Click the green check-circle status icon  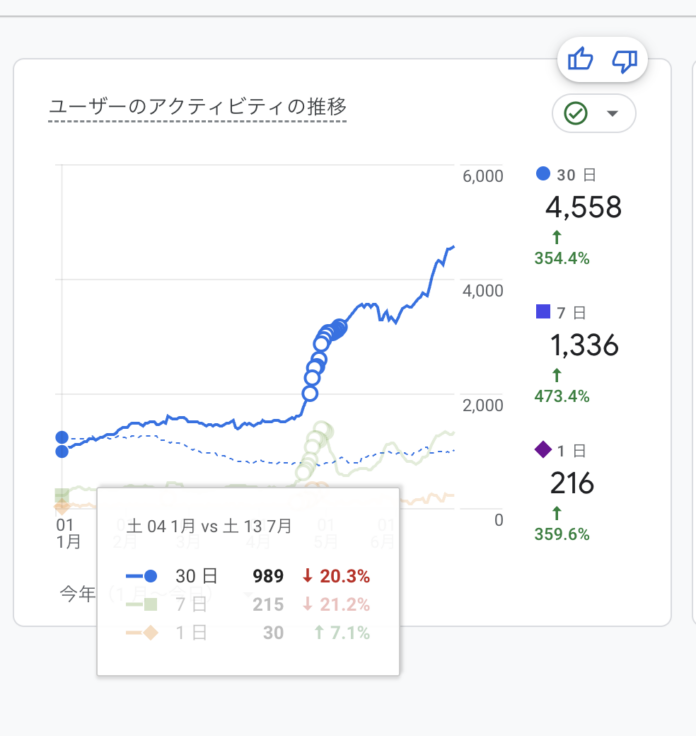pyautogui.click(x=575, y=113)
